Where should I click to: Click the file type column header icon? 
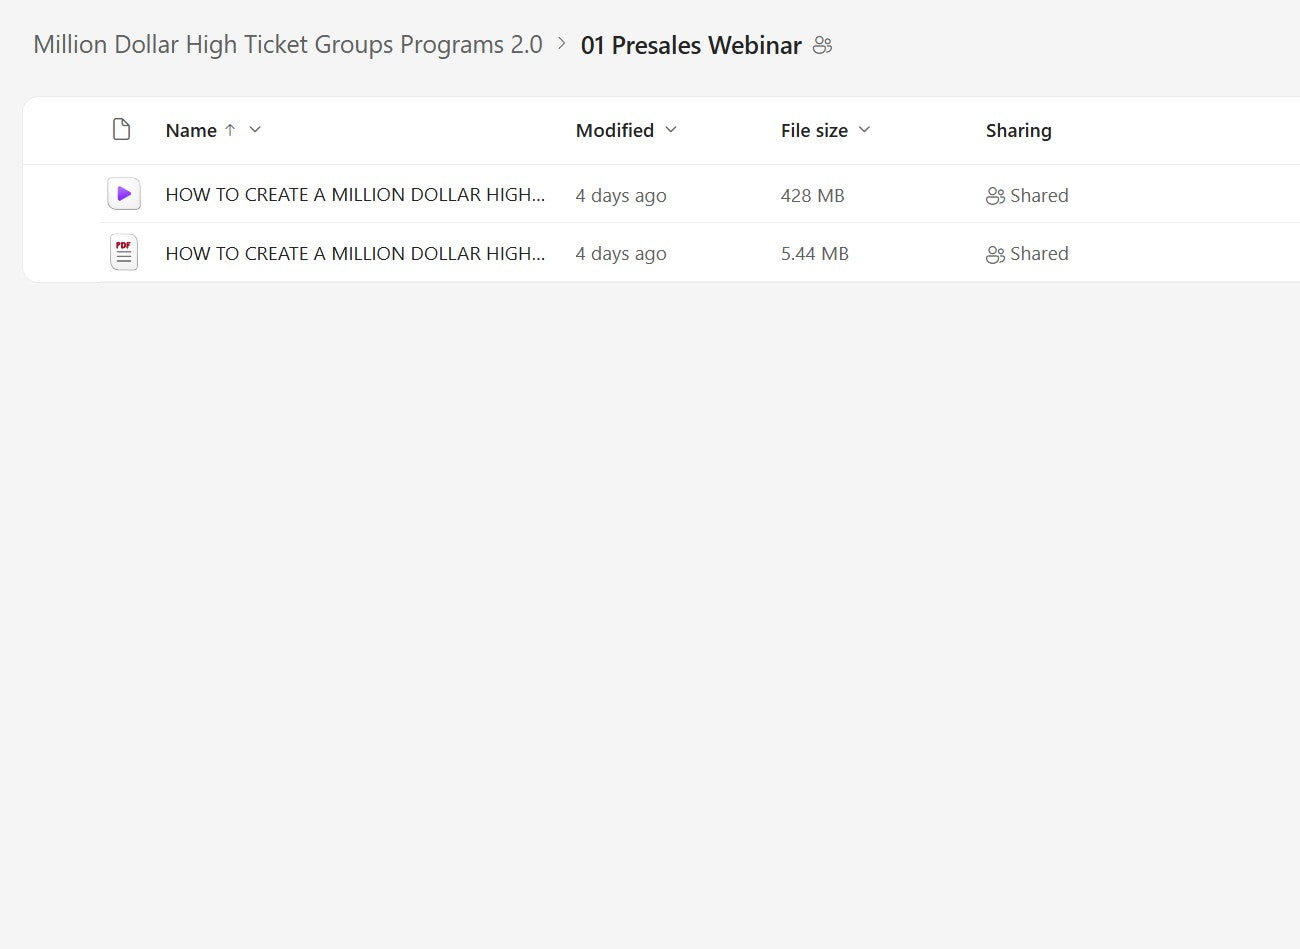[x=122, y=130]
